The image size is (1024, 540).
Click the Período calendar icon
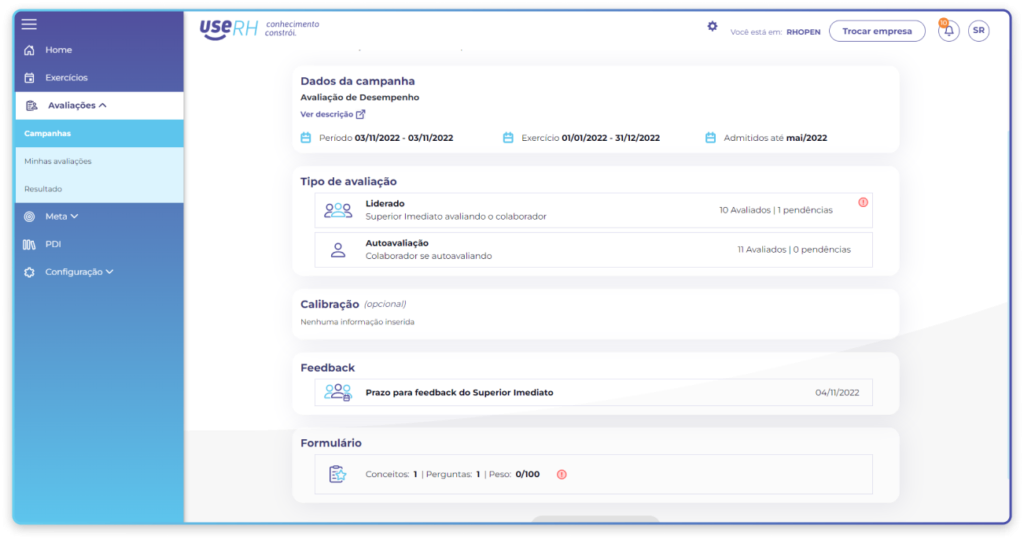coord(306,138)
